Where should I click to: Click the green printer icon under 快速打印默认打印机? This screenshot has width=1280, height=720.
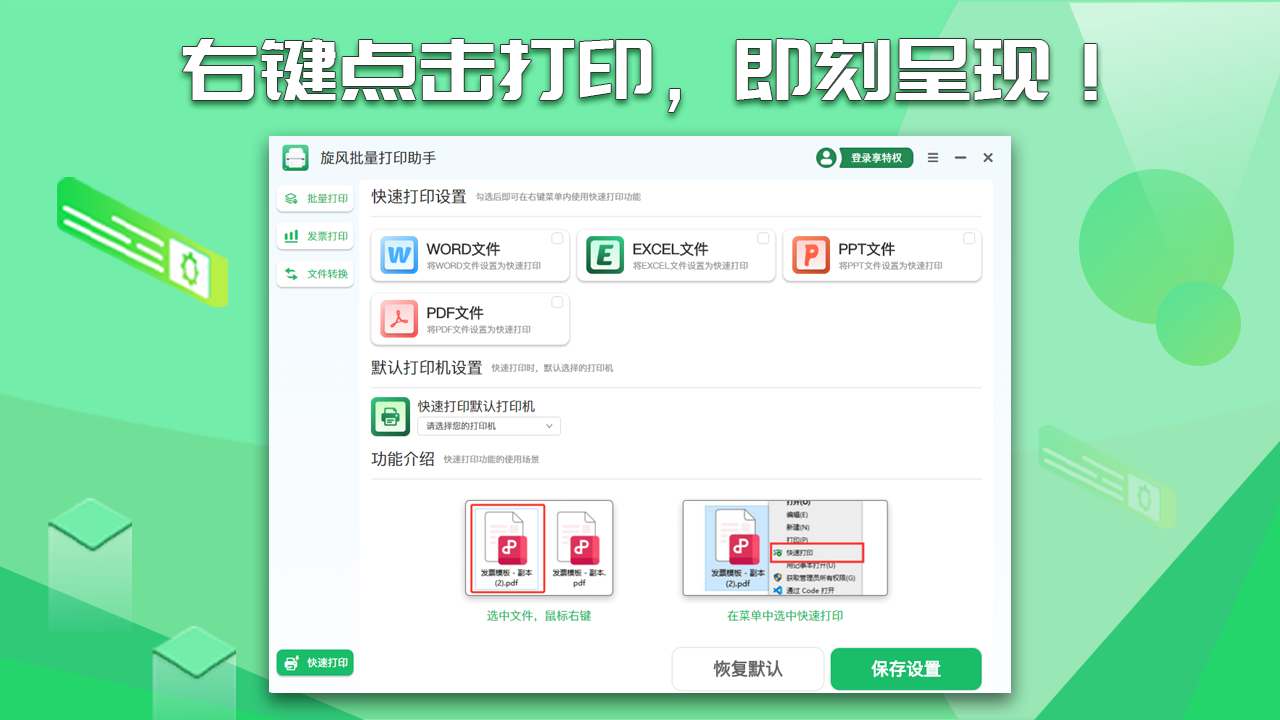(390, 415)
